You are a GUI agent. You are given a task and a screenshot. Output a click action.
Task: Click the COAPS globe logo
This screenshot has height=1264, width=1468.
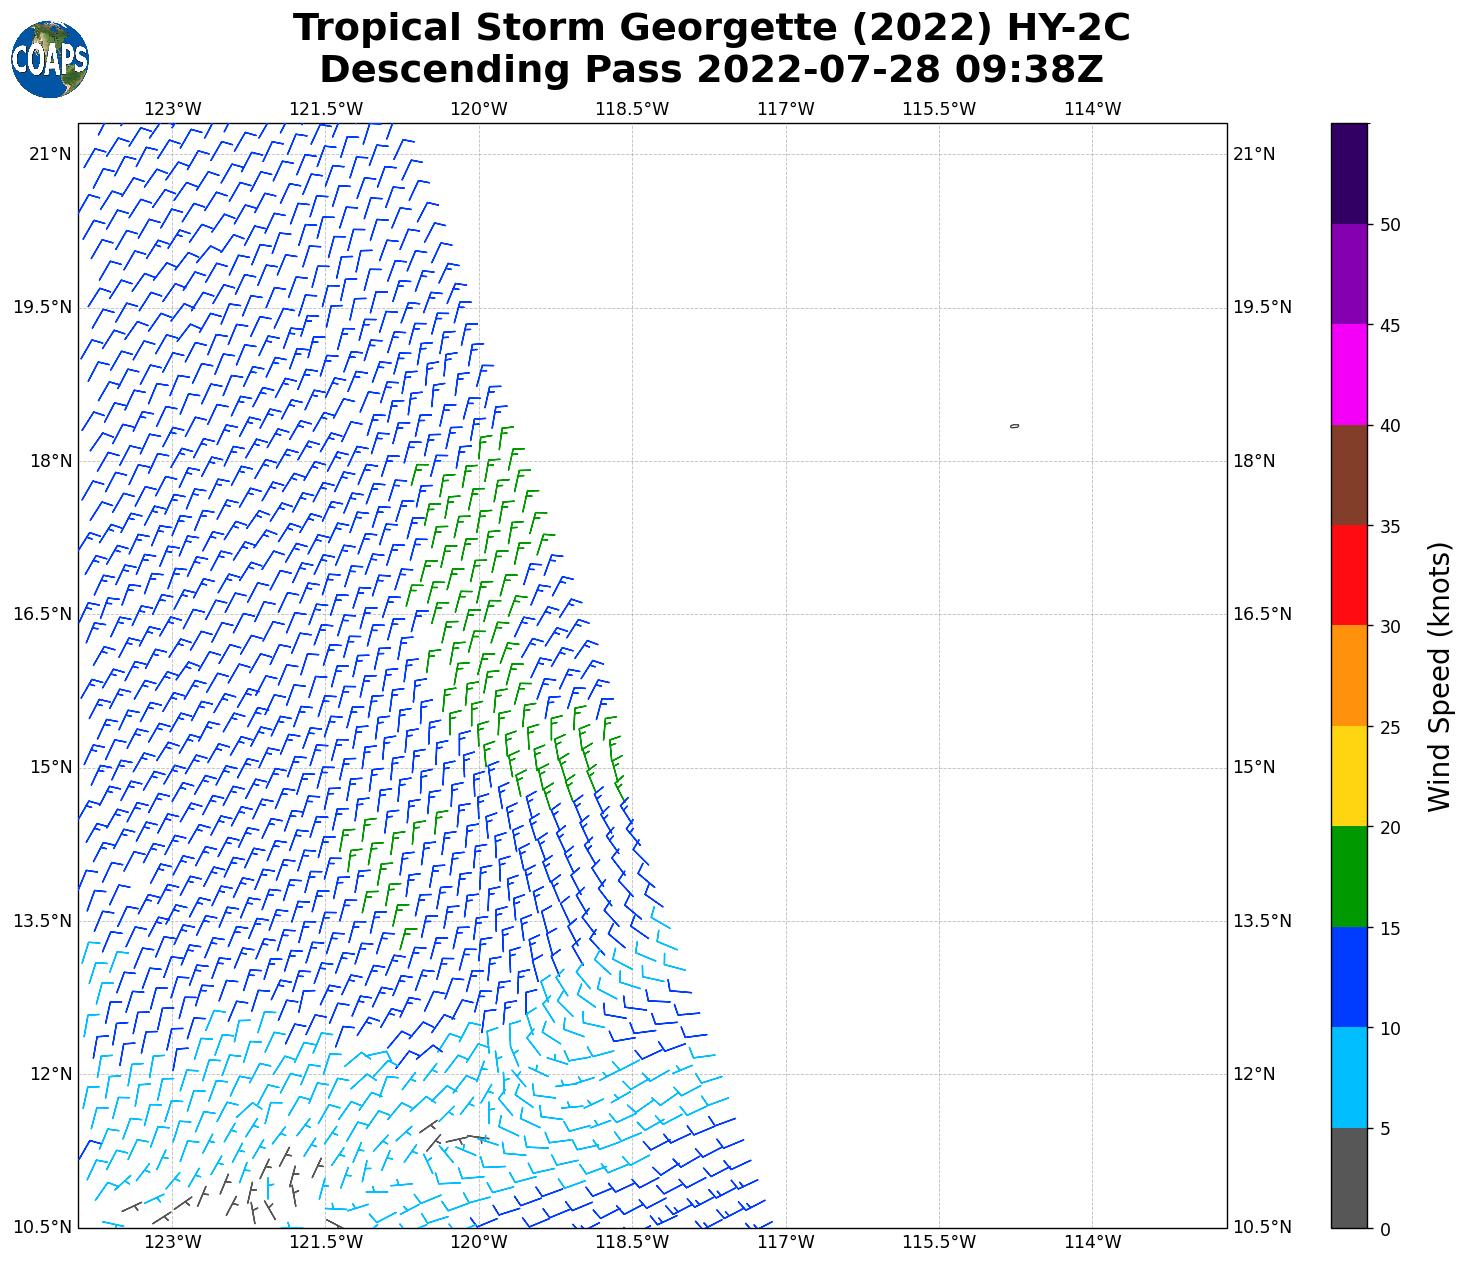point(50,59)
